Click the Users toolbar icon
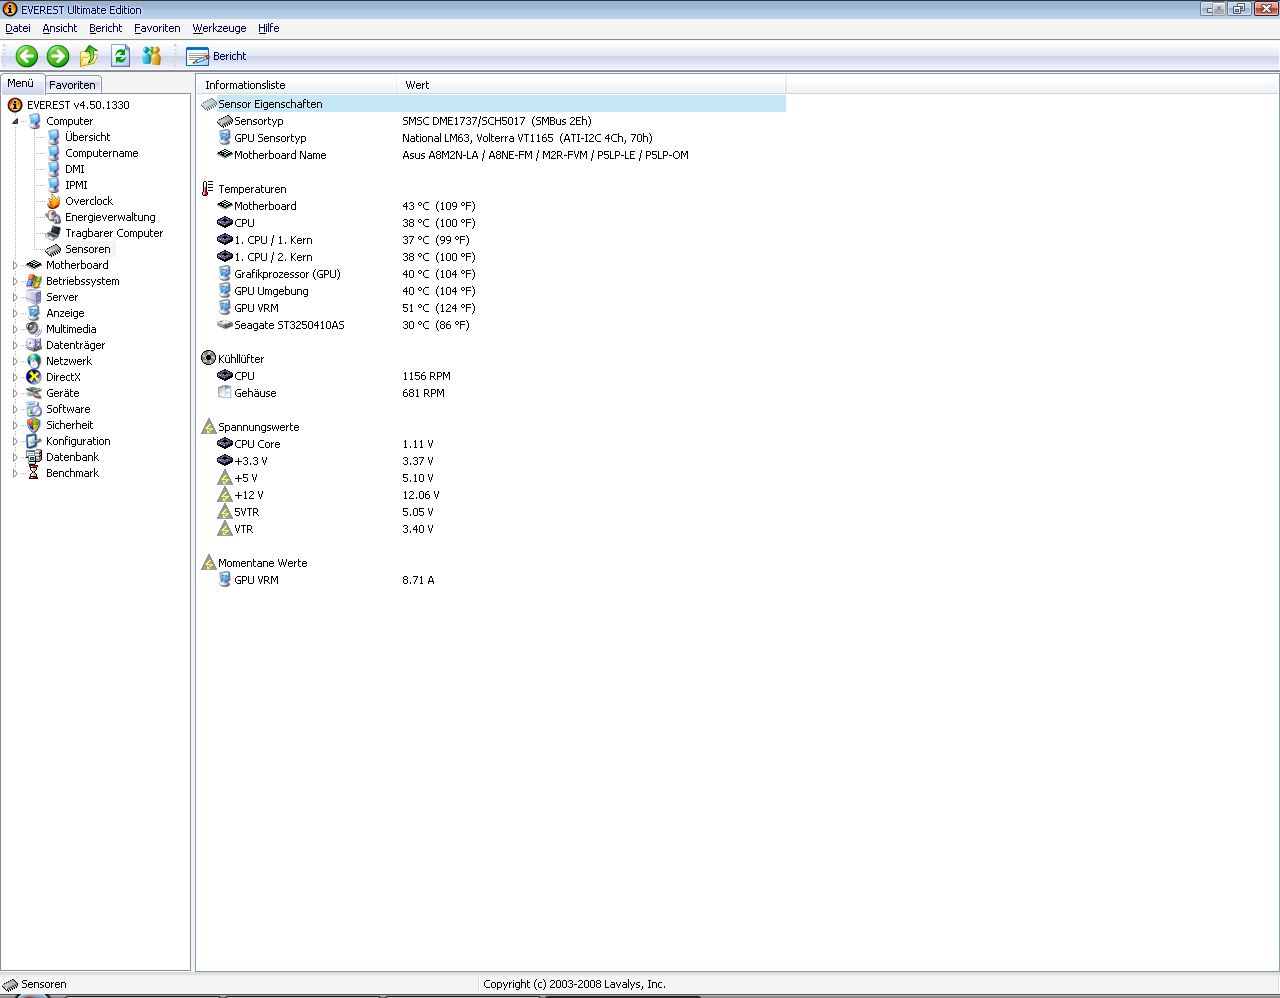 (151, 56)
